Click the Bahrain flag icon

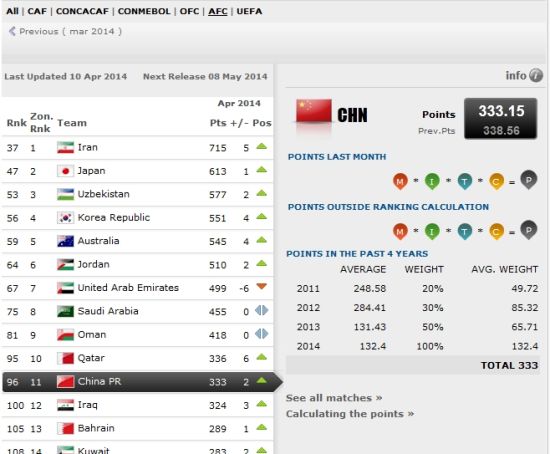point(66,428)
